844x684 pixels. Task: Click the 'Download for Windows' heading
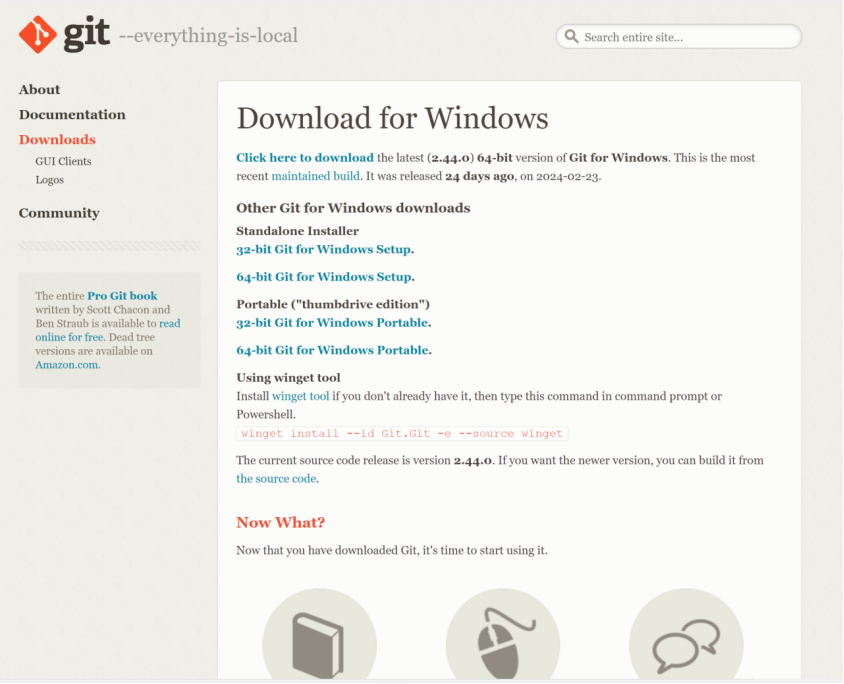pos(392,118)
